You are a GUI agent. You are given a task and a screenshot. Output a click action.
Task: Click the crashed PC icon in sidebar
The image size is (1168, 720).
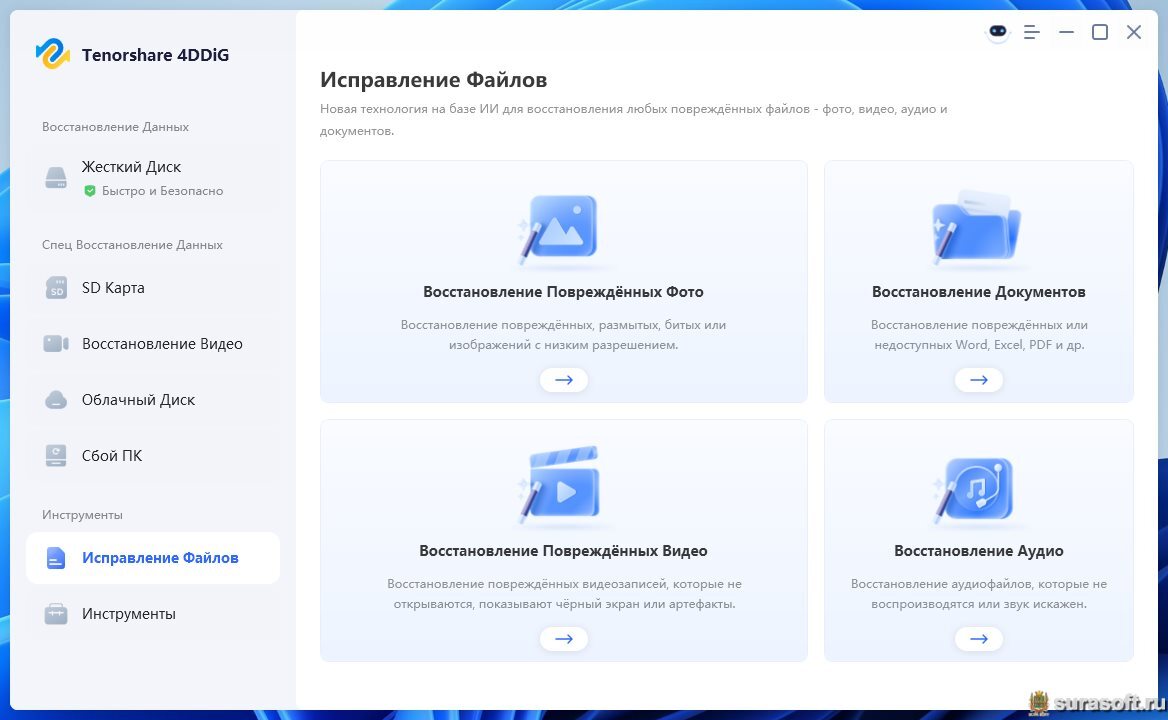coord(56,456)
